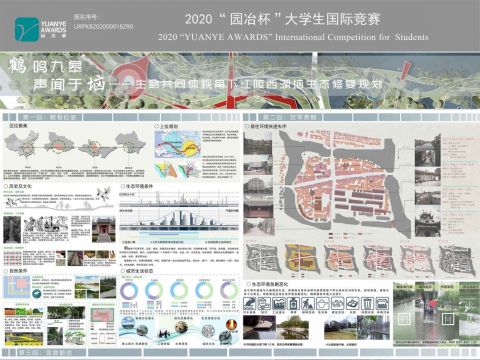Open the black-and-white statue photo
This screenshot has height=360, width=480.
point(12,229)
